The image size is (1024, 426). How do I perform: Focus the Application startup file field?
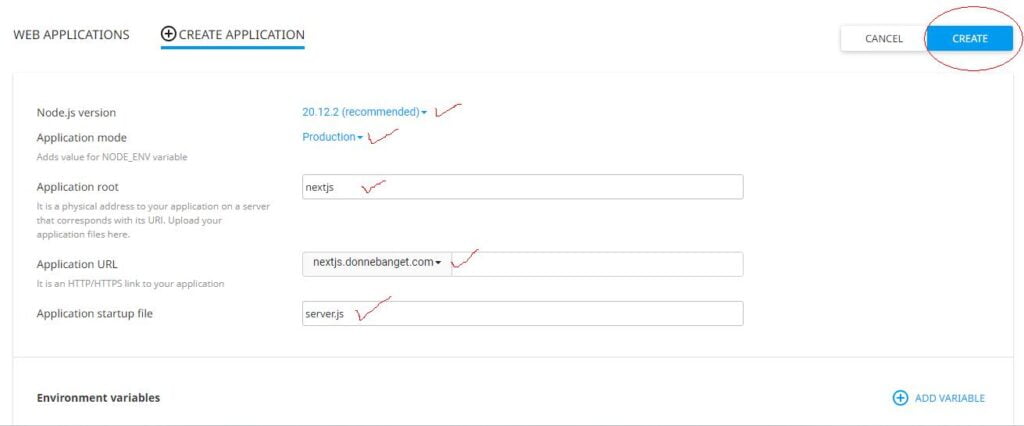coord(522,314)
